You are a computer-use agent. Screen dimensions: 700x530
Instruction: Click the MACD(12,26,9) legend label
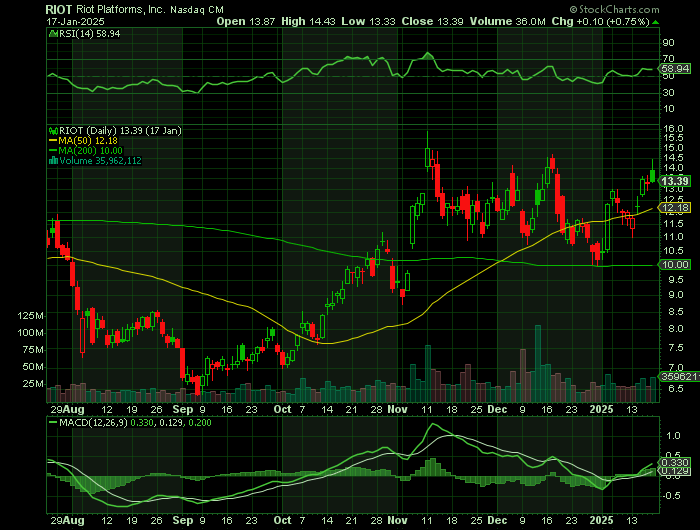[93, 422]
